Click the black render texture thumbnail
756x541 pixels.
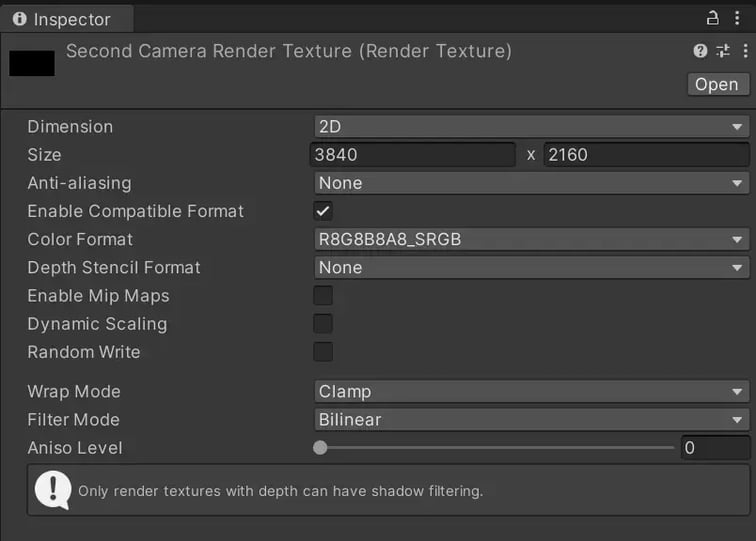[32, 63]
